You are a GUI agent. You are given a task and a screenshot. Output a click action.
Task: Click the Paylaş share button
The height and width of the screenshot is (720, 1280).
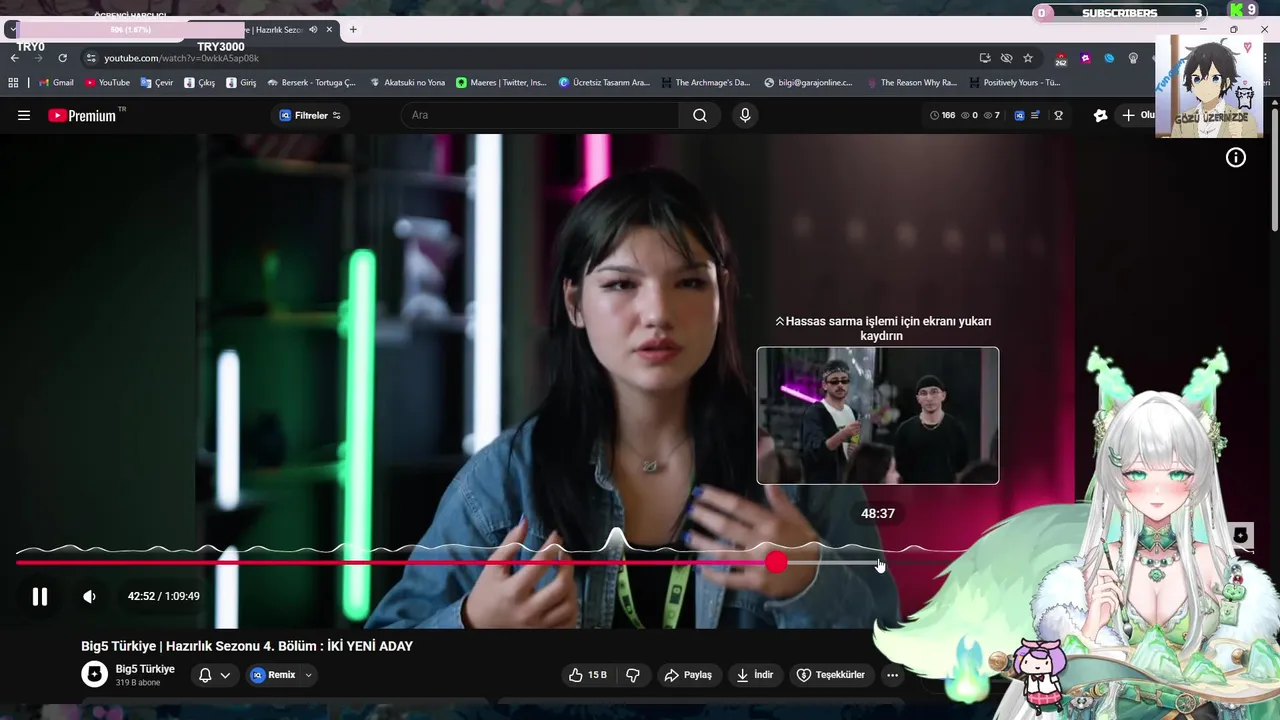tap(688, 675)
